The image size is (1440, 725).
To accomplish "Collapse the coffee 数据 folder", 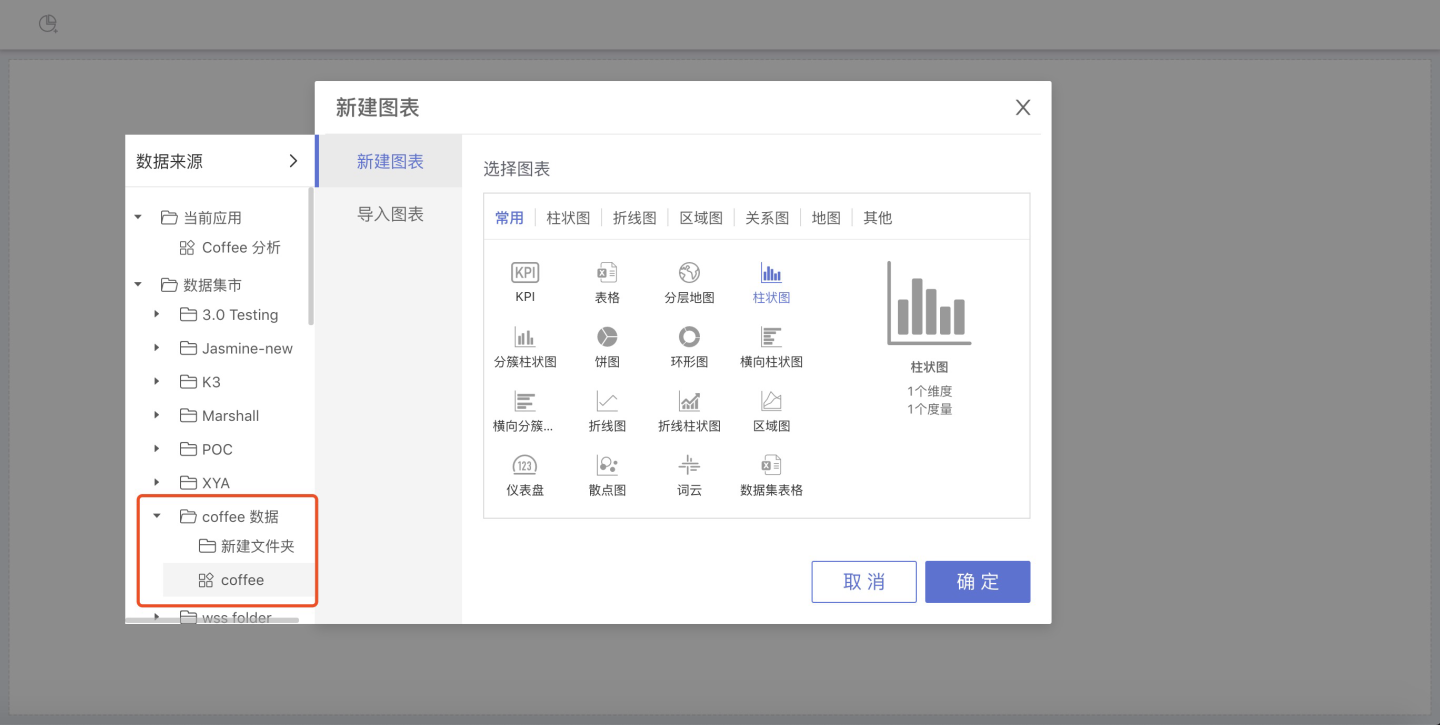I will (x=157, y=516).
